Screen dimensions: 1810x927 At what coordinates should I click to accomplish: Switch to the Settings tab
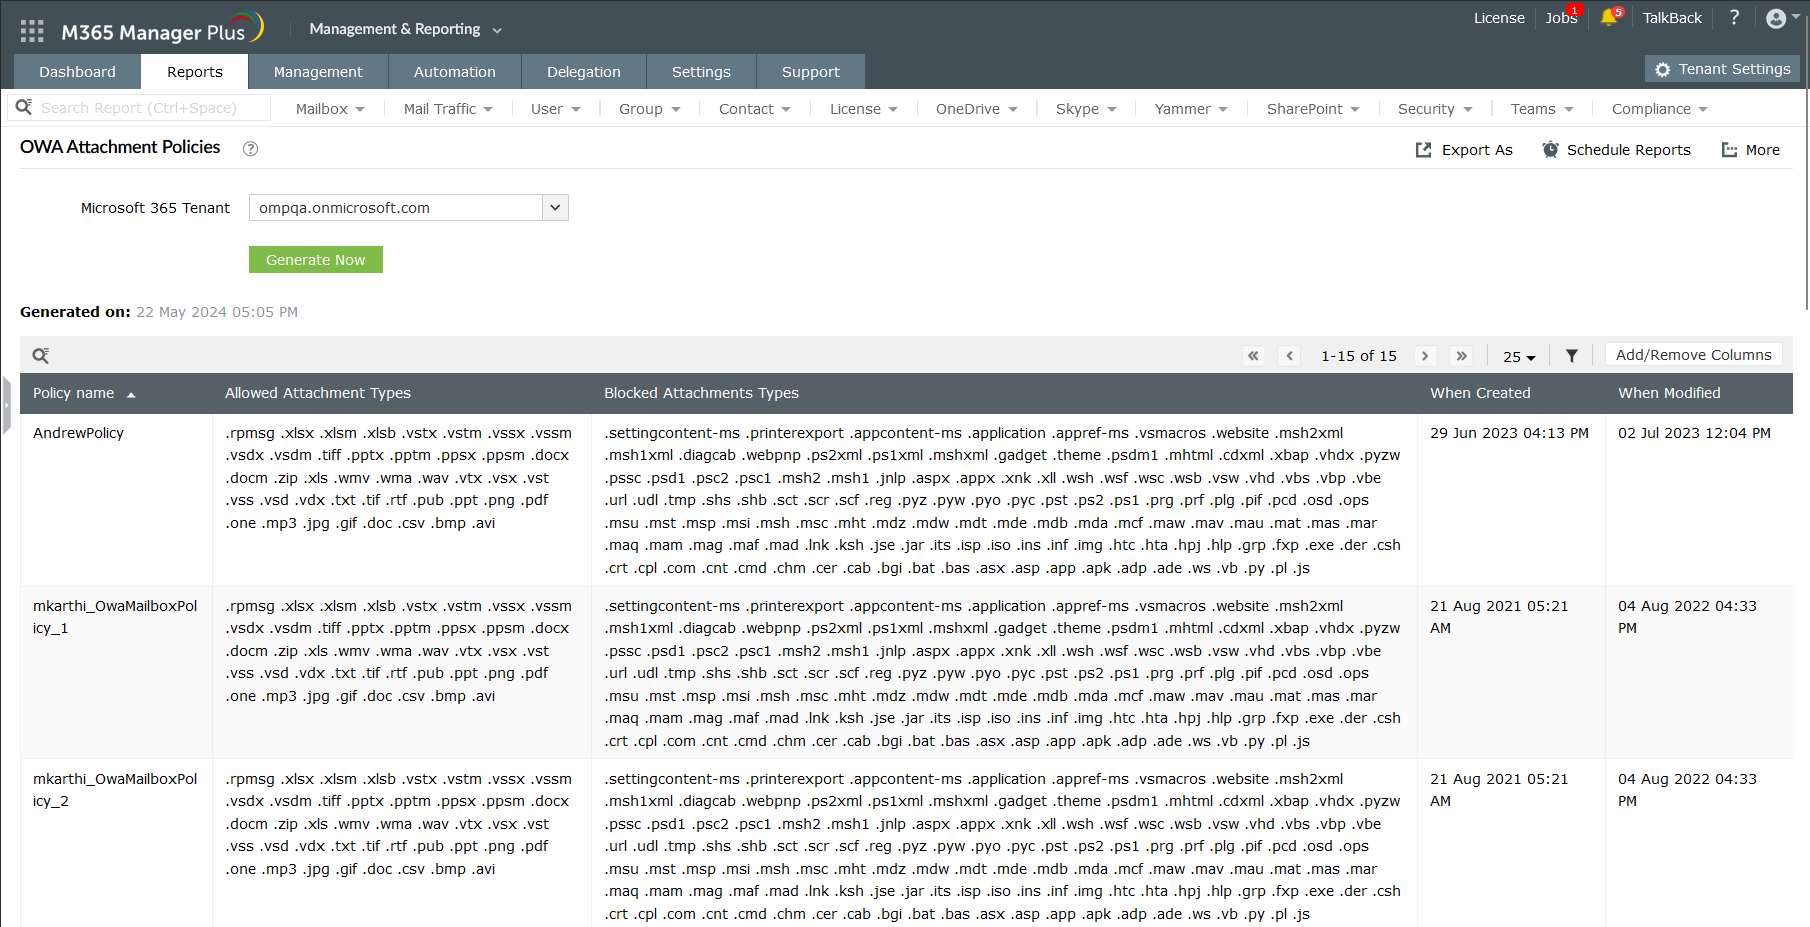click(701, 72)
